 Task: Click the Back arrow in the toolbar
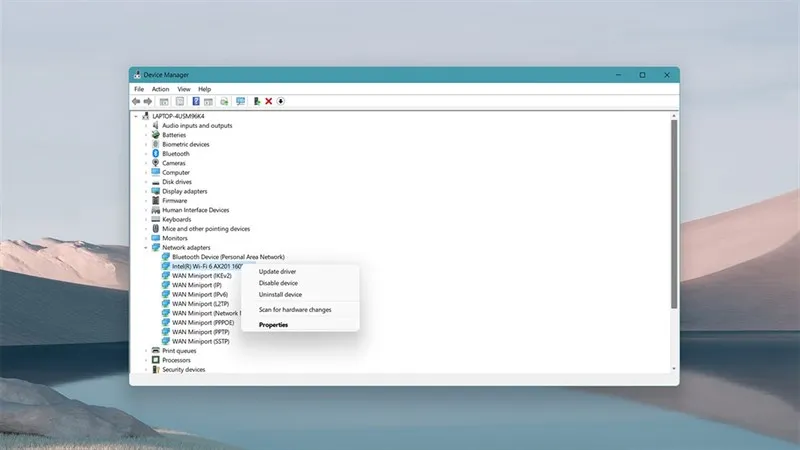(x=136, y=101)
